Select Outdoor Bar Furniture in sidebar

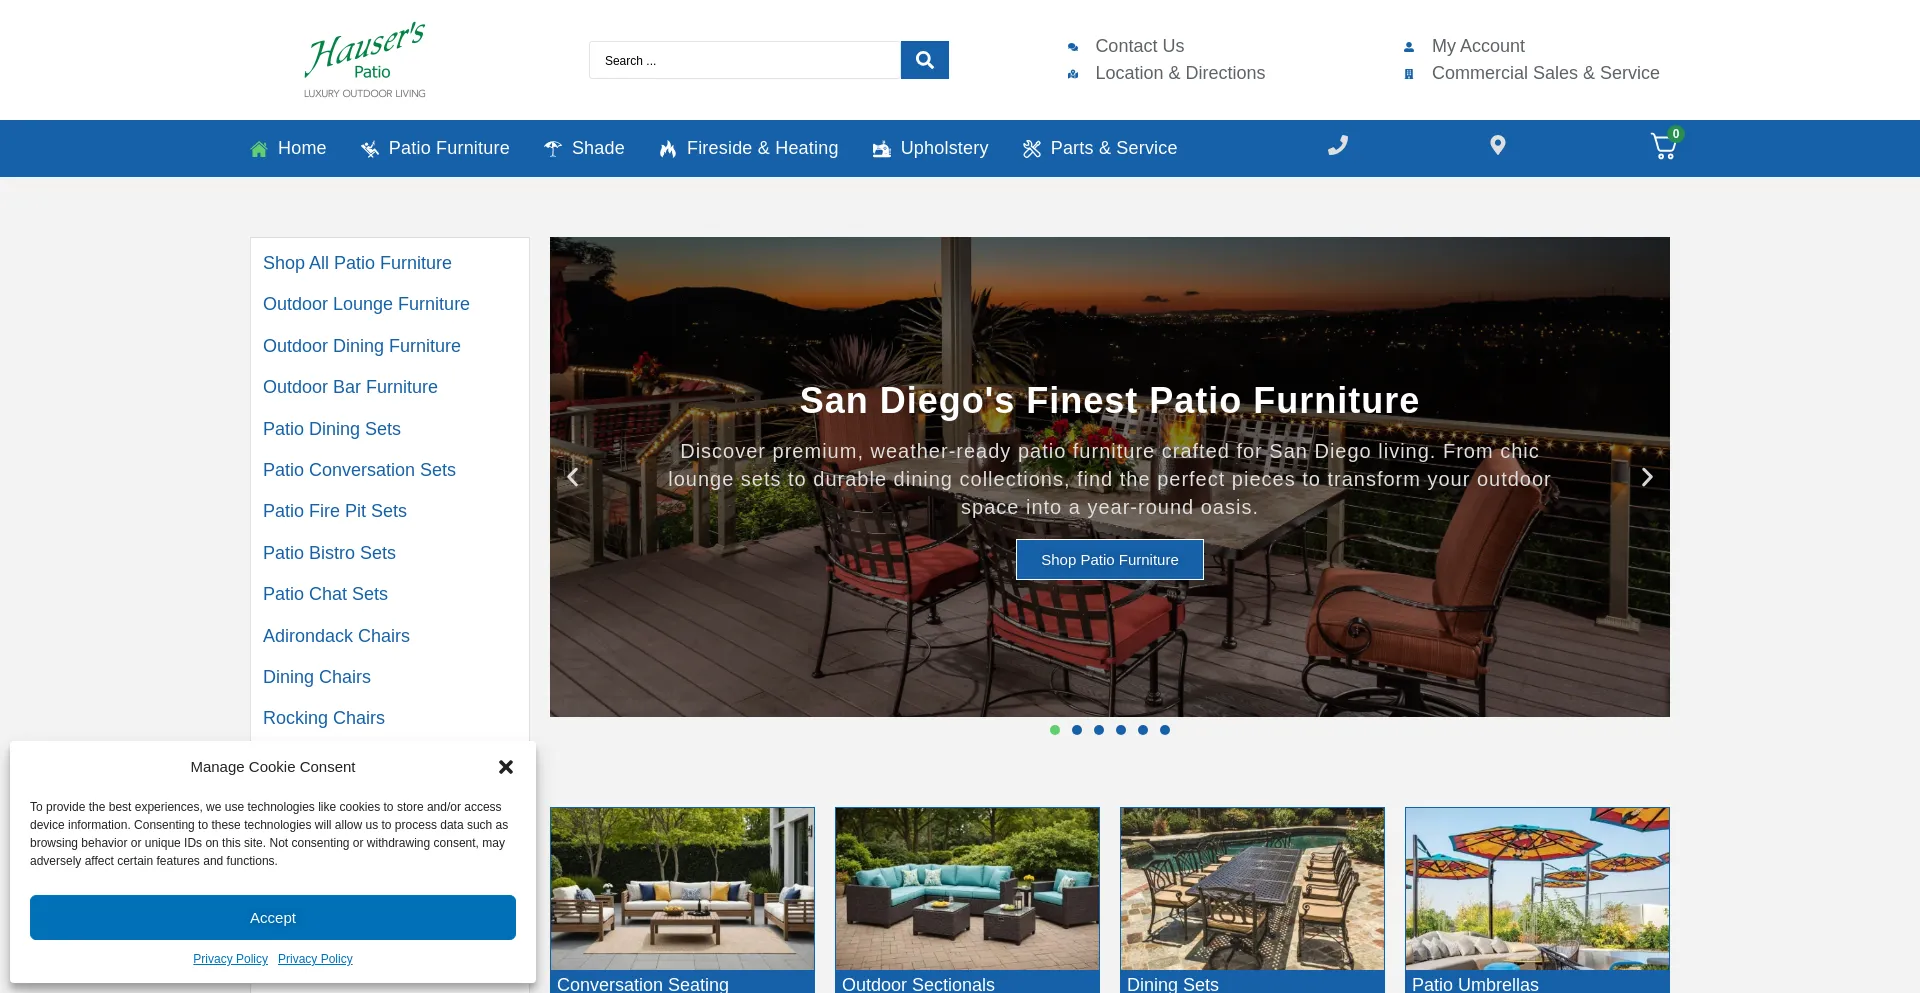pyautogui.click(x=350, y=387)
